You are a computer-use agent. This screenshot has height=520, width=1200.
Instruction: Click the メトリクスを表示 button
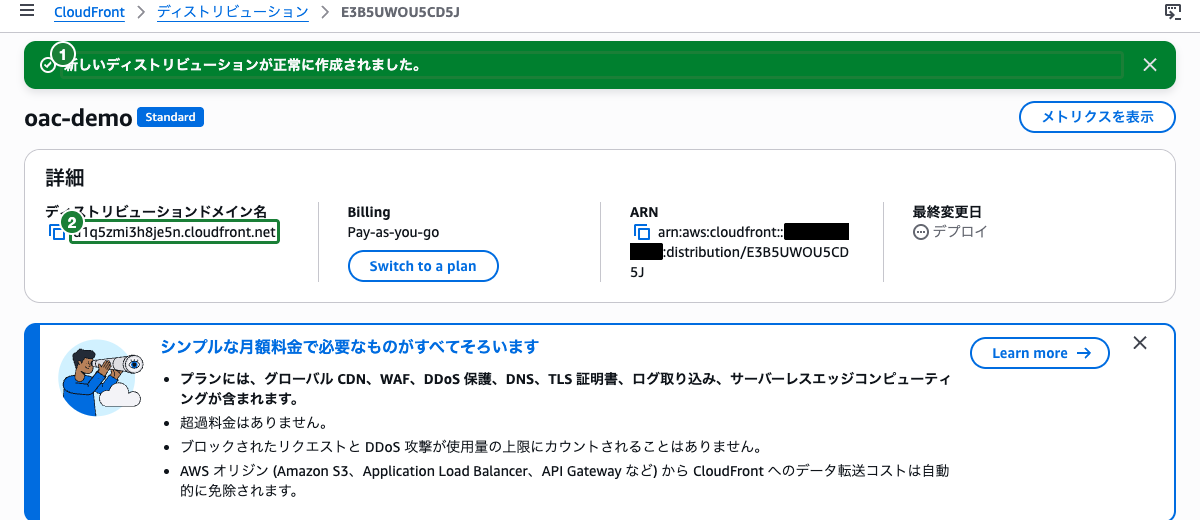point(1098,117)
